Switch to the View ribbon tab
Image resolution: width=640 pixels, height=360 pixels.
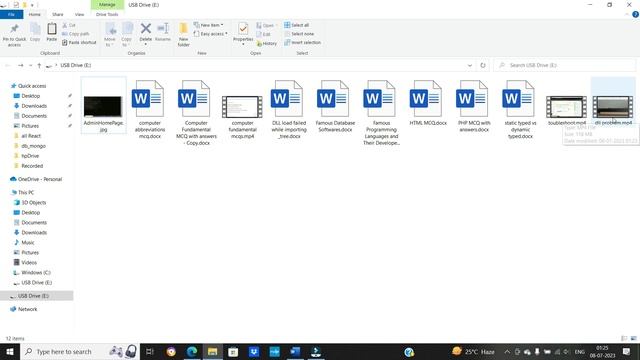pos(80,14)
